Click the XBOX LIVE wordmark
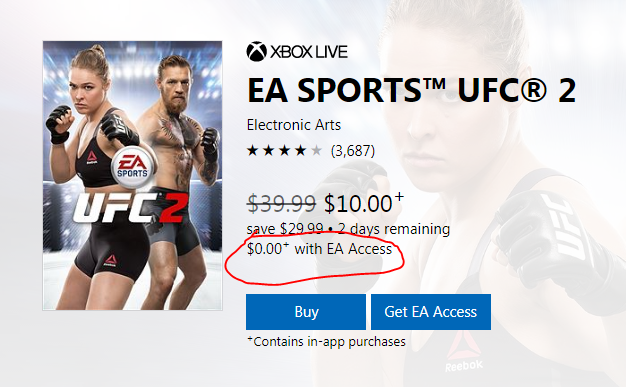 (309, 52)
